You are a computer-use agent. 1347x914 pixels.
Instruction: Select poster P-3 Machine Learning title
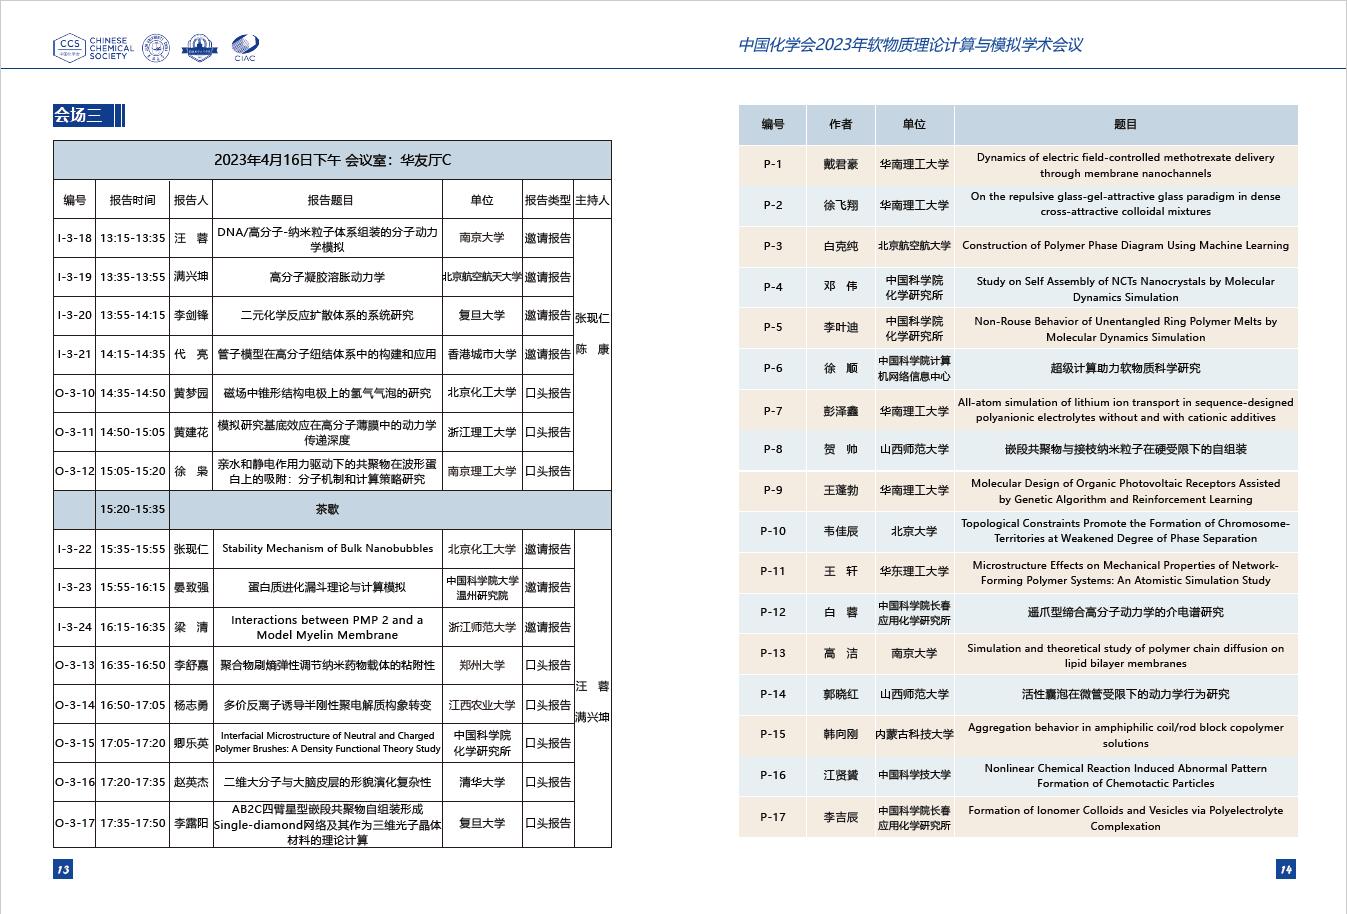[1125, 246]
